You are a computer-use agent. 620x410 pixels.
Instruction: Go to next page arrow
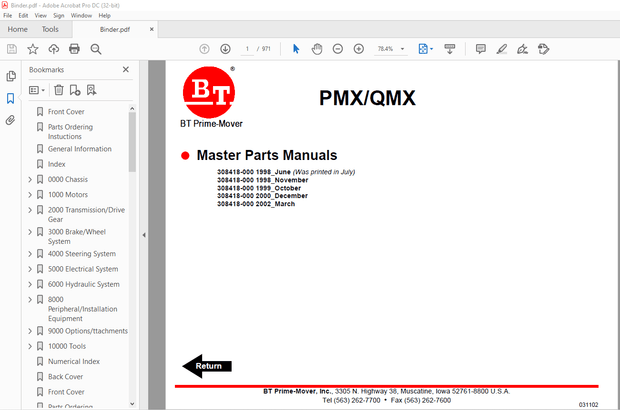pyautogui.click(x=225, y=49)
